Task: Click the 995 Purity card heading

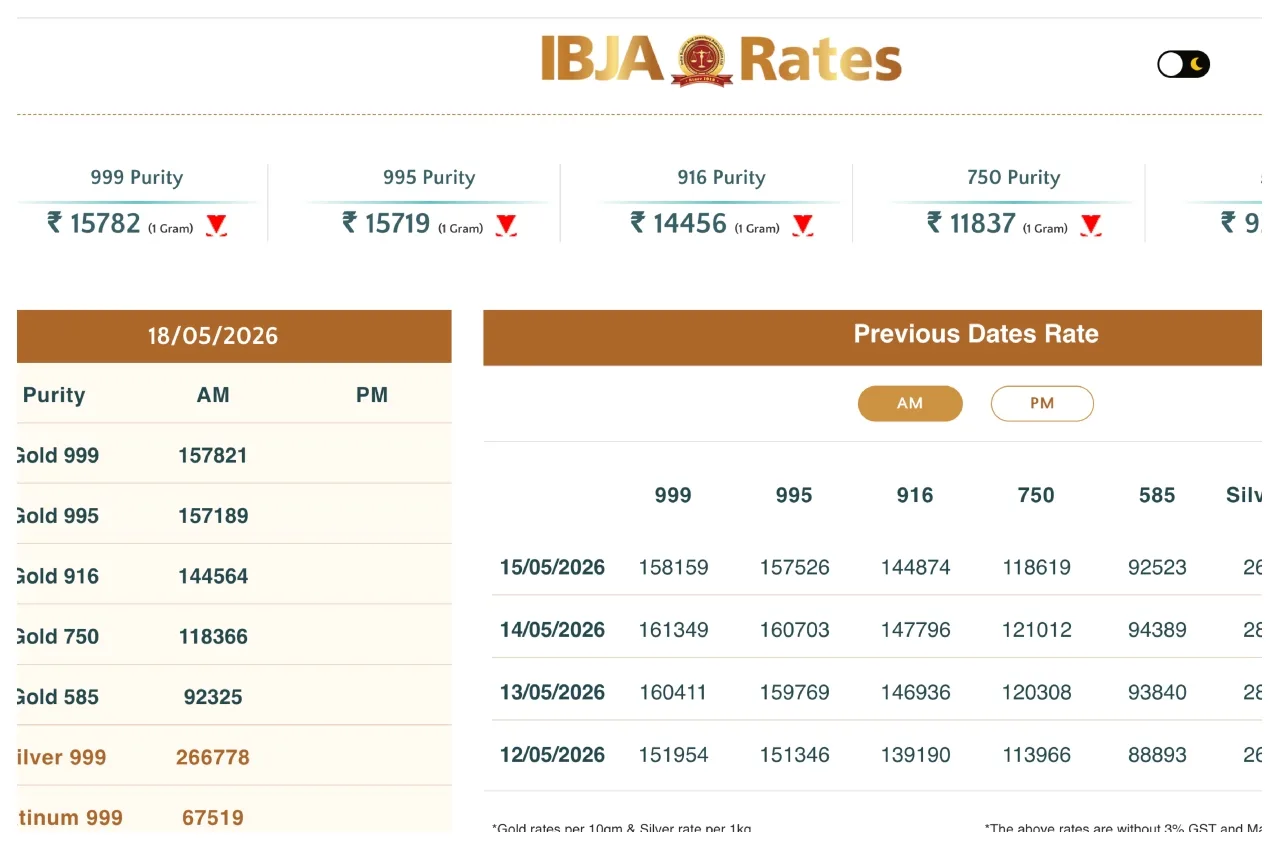Action: point(429,178)
